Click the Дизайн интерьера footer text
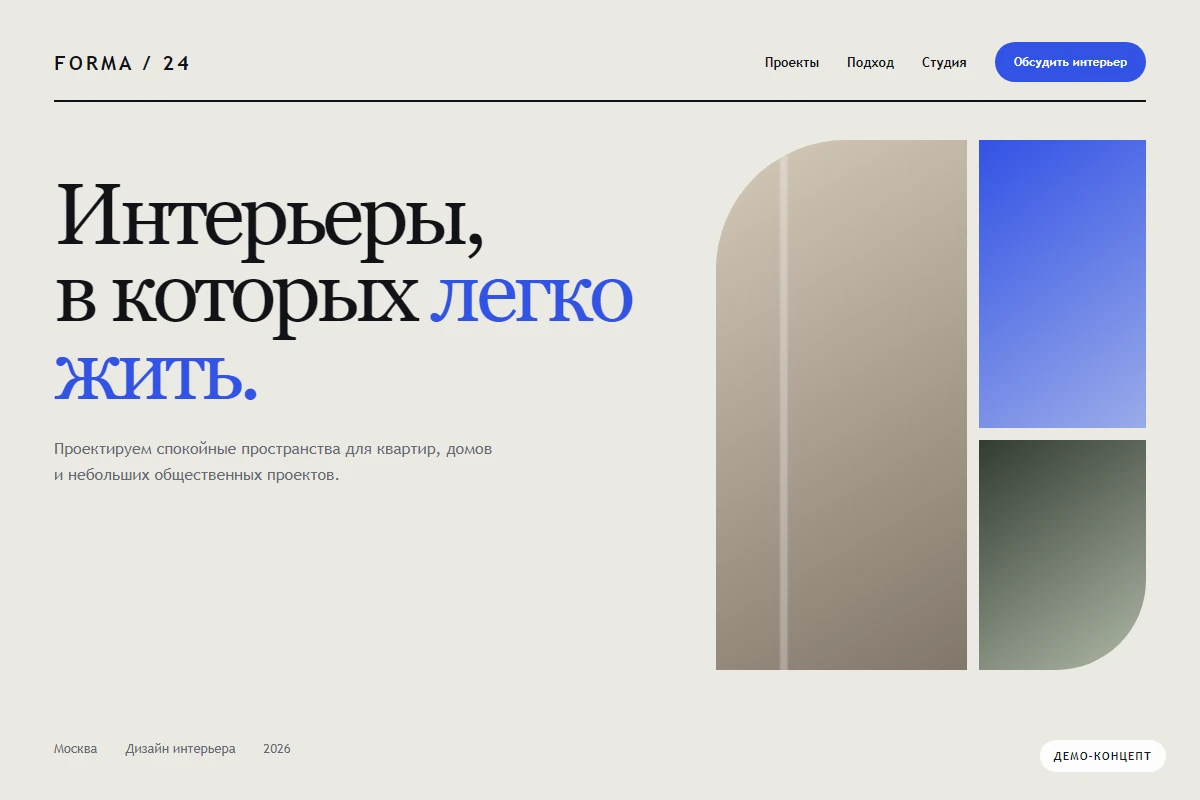Screen dimensions: 1200x800 click(x=181, y=749)
